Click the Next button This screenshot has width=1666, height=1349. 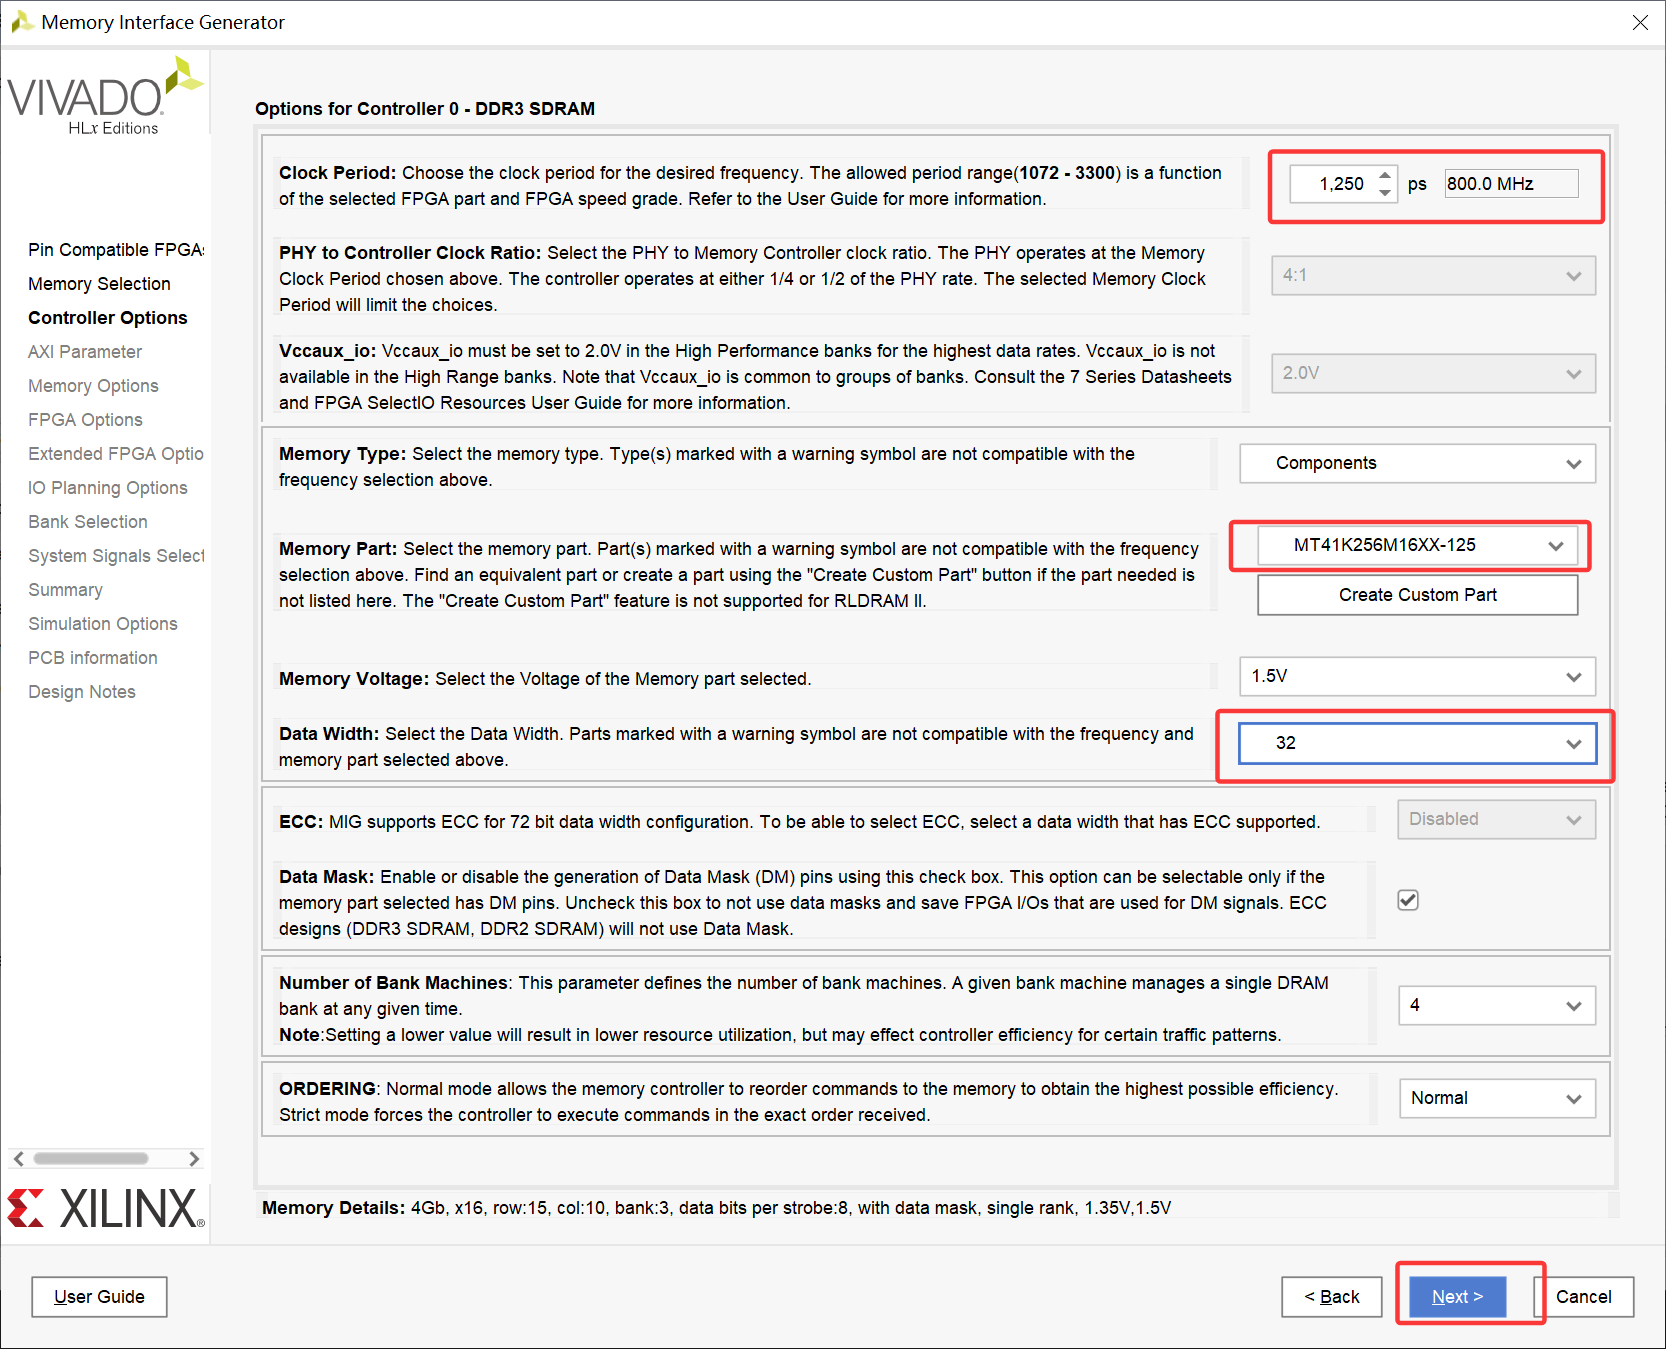point(1457,1297)
